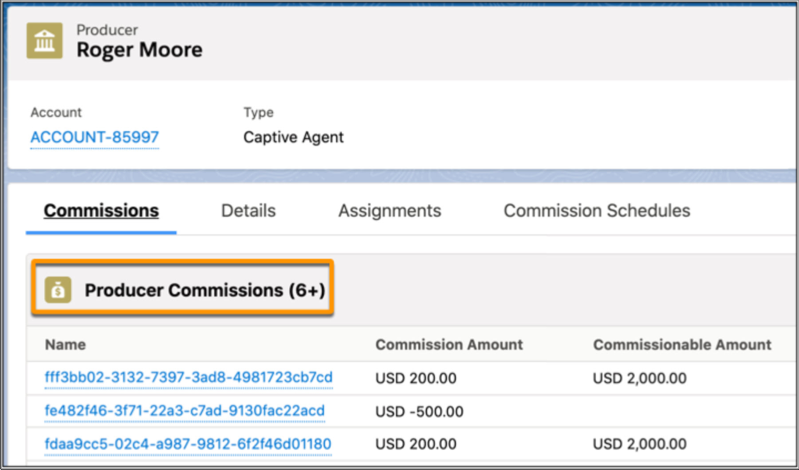
Task: Open the Producer Commissions (6+) related list
Action: tap(205, 290)
